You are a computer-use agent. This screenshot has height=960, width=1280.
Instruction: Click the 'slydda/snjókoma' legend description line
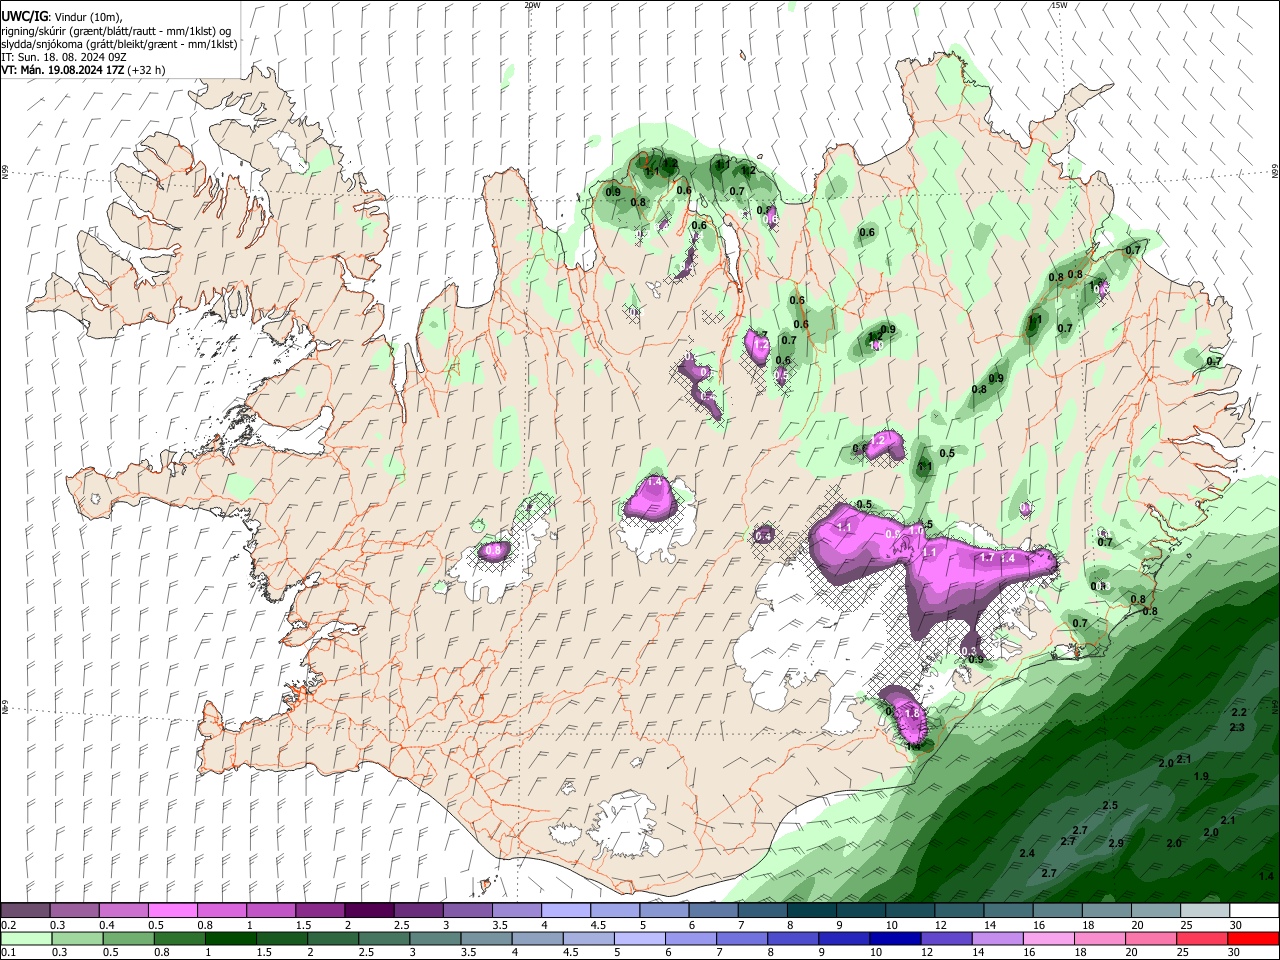pyautogui.click(x=119, y=44)
